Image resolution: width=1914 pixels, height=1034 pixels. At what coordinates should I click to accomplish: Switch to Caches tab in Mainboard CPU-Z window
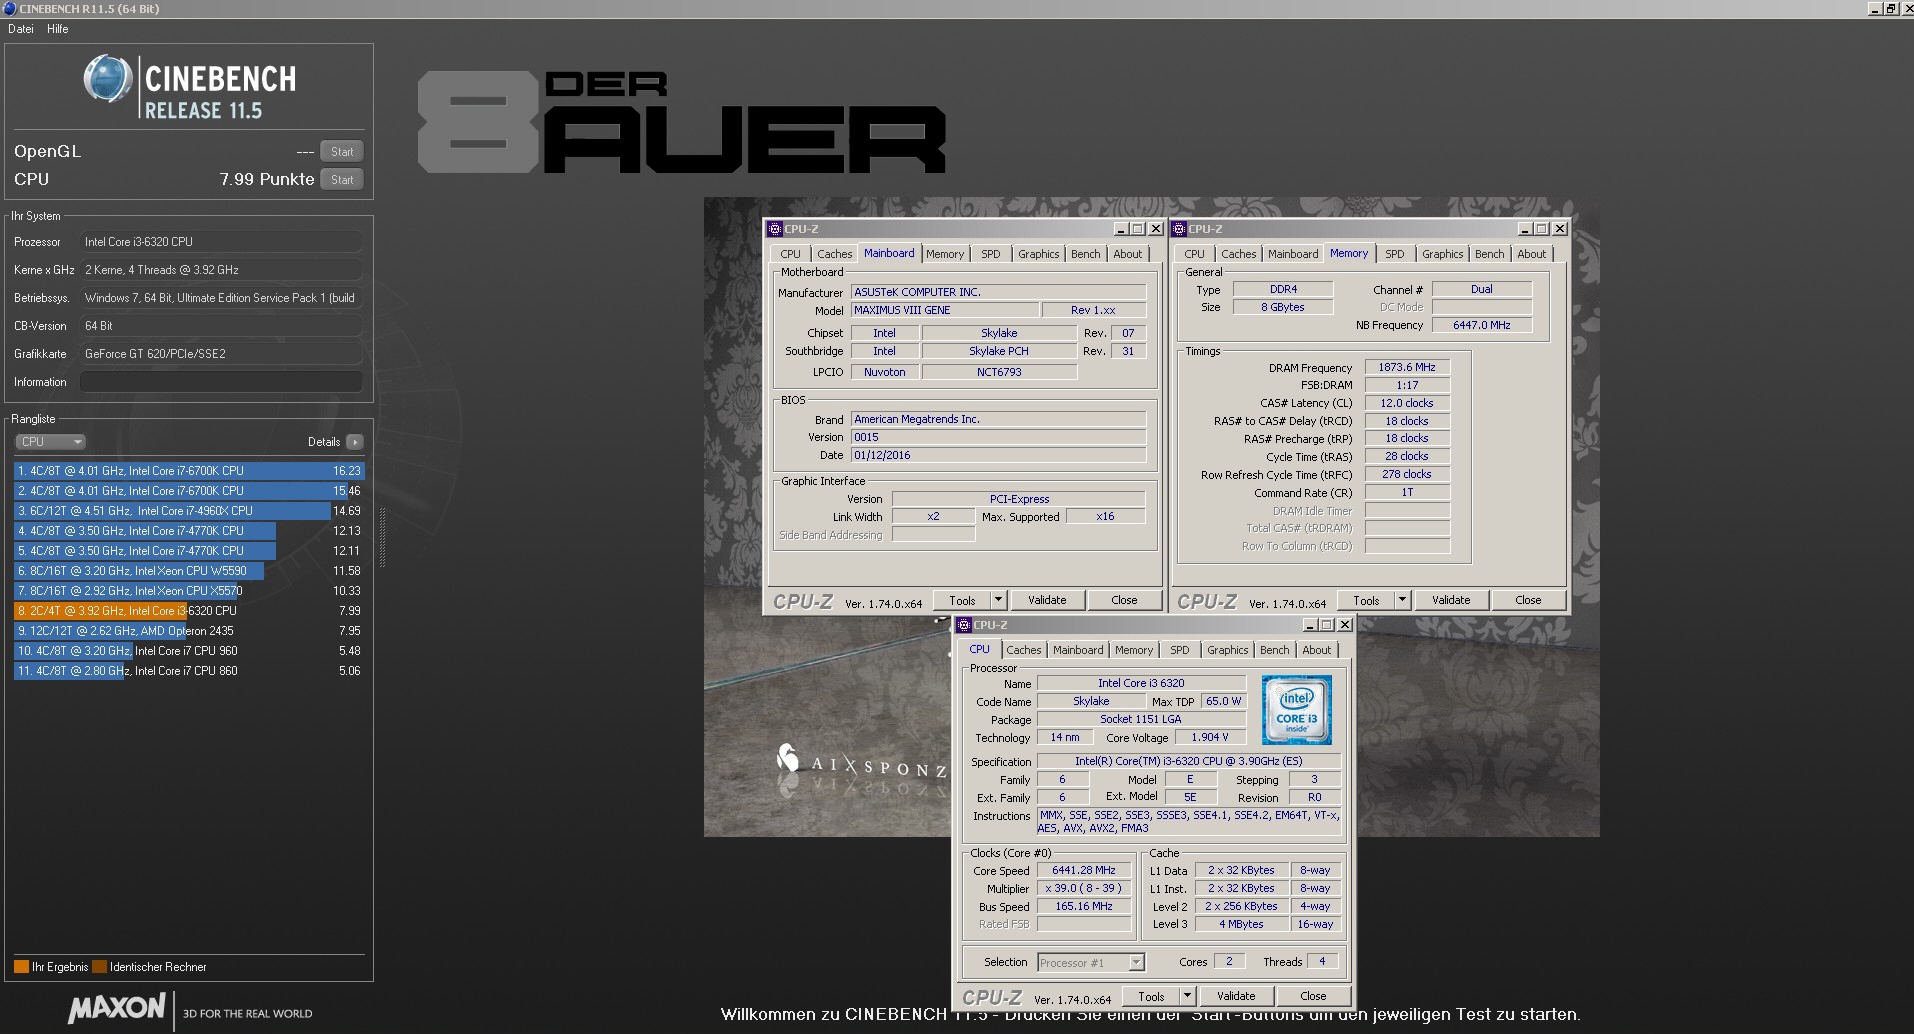click(x=834, y=254)
